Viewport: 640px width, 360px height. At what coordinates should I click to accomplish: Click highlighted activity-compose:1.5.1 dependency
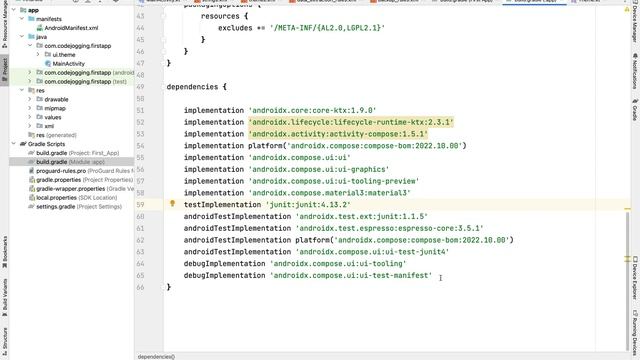pos(338,134)
